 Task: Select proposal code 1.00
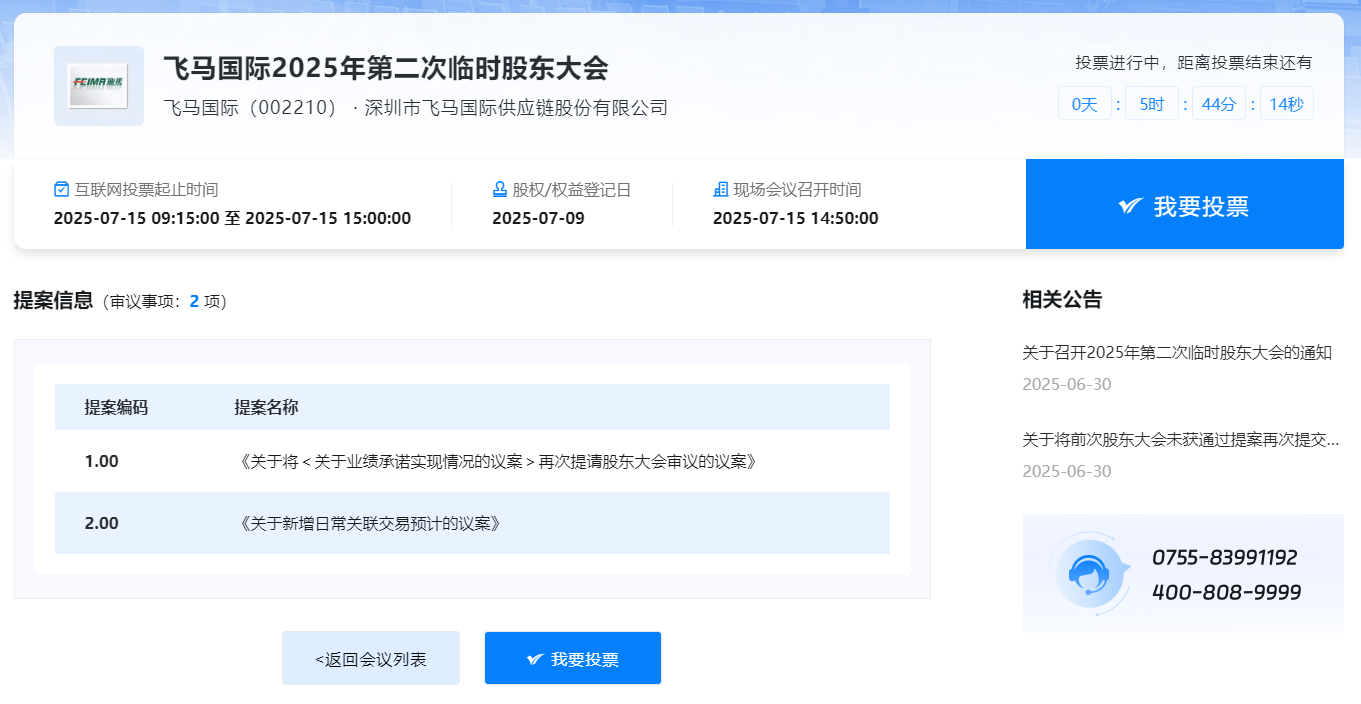102,461
